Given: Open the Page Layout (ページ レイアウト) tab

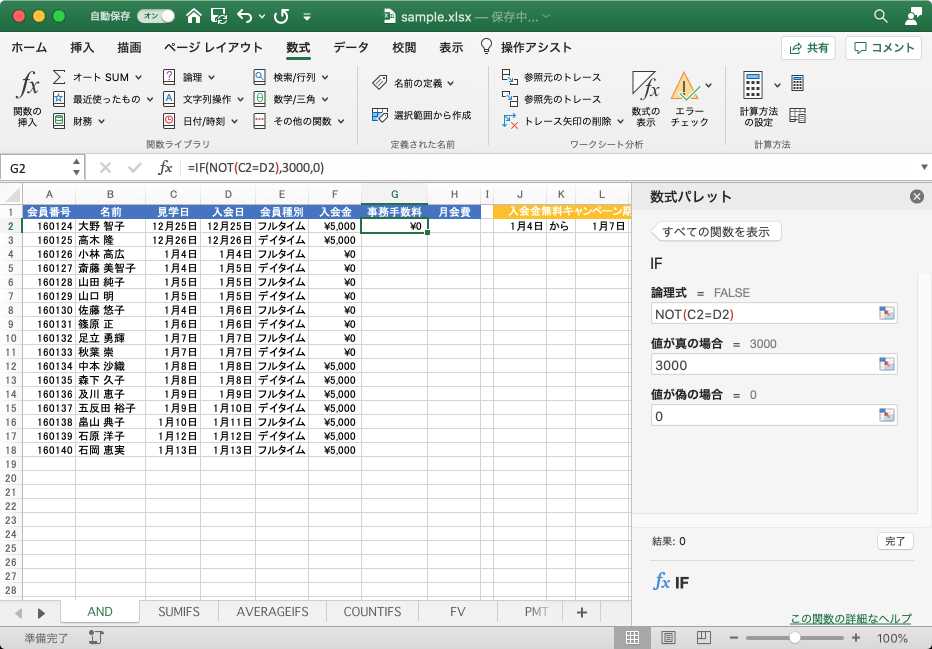Looking at the screenshot, I should [x=213, y=48].
